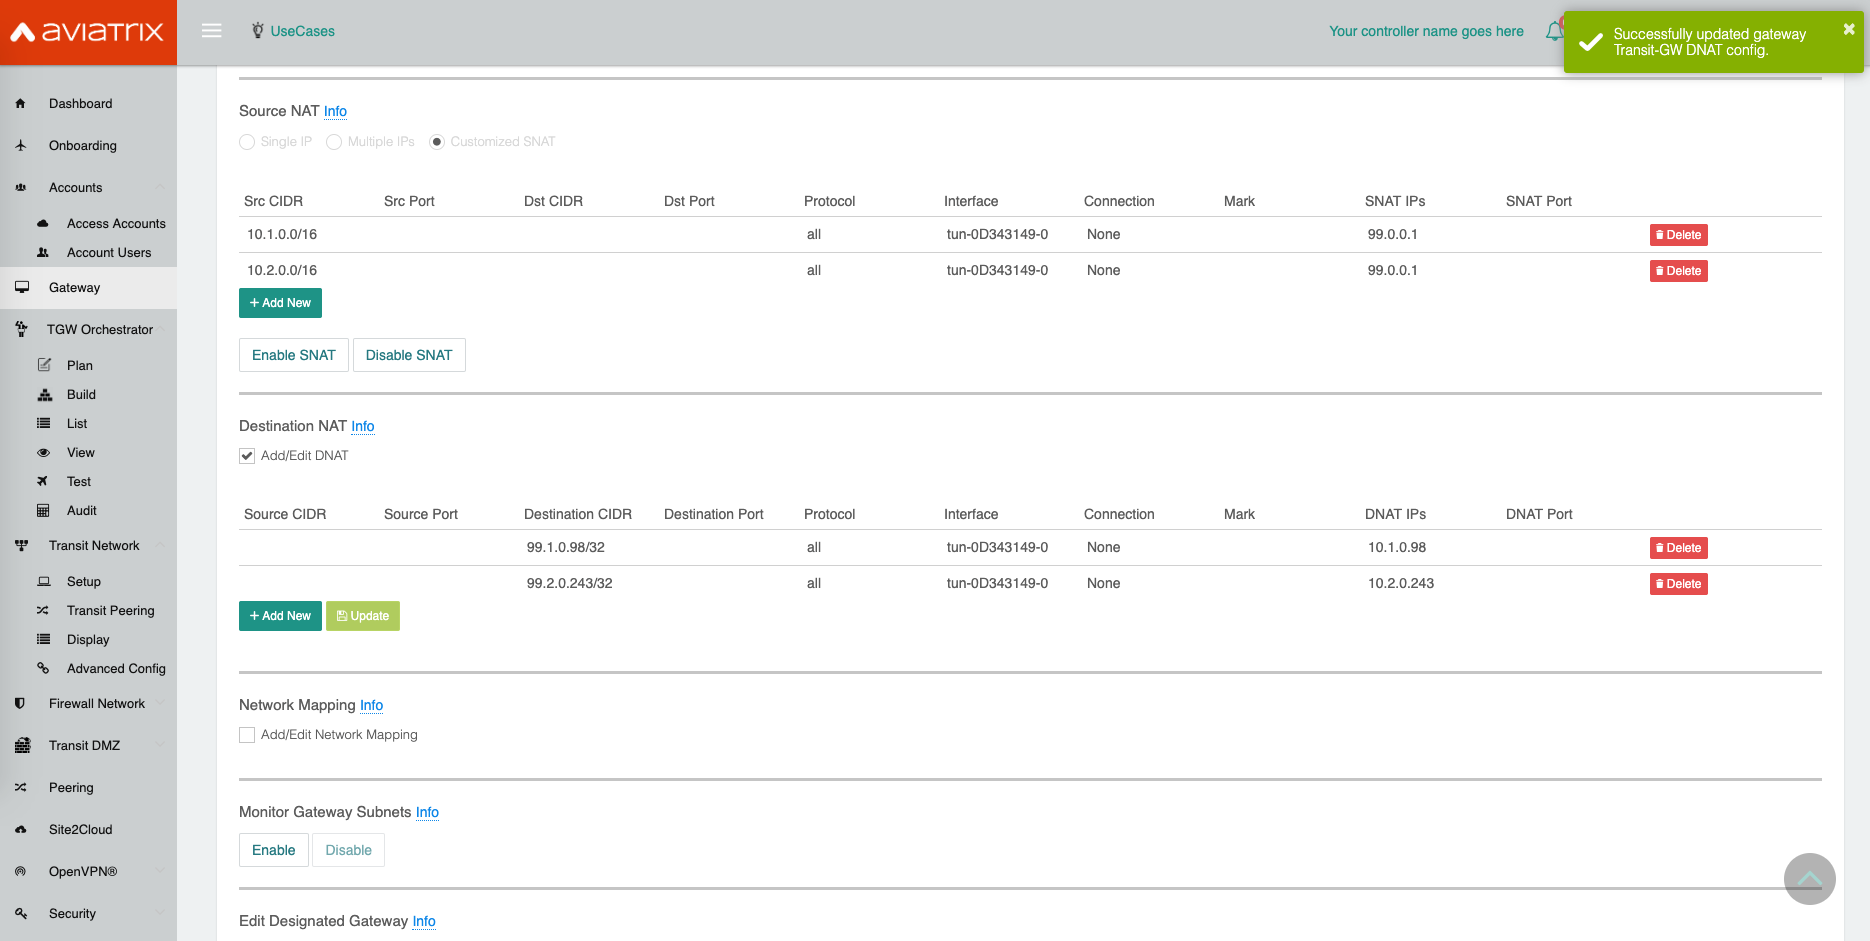Uncheck the Add/Edit DNAT checkbox
The height and width of the screenshot is (941, 1870).
tap(247, 456)
